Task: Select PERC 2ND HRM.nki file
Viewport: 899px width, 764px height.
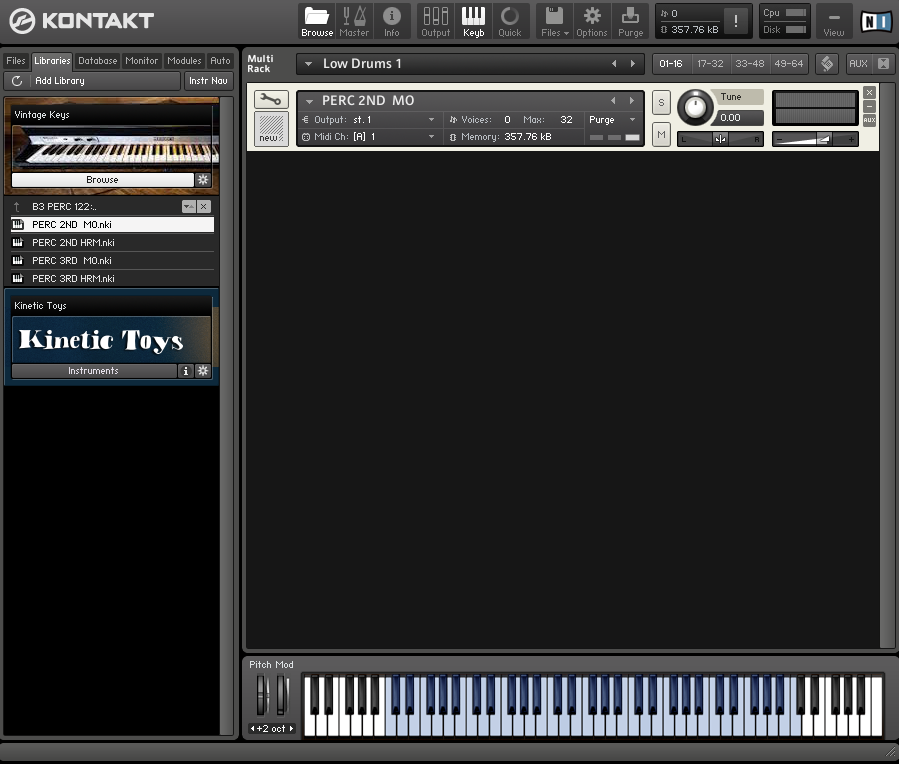Action: (112, 242)
